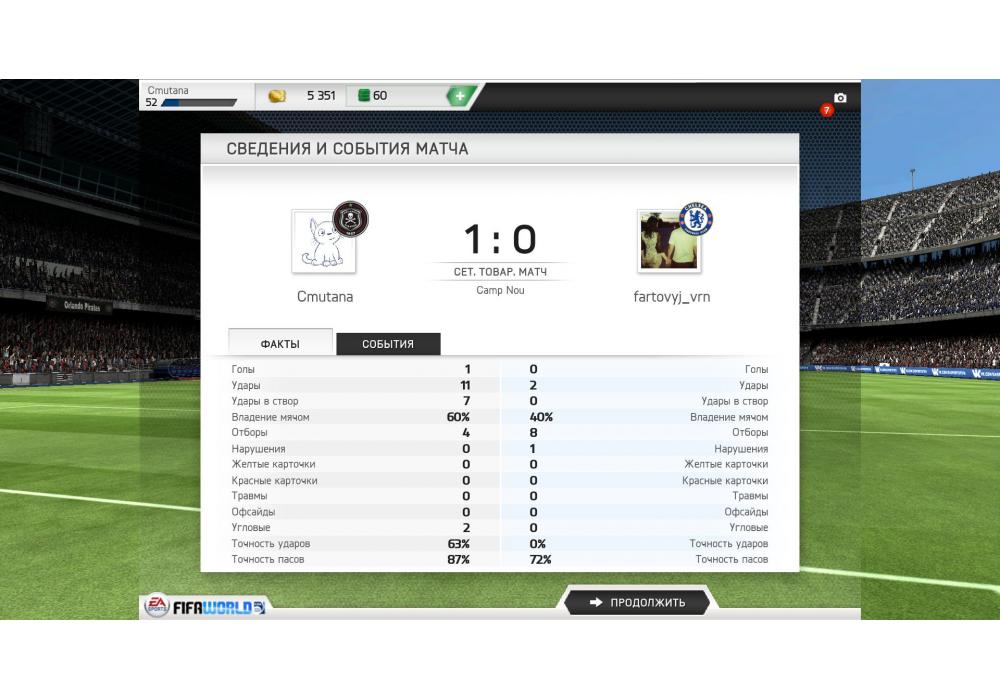Click the 1 : 0 match score
Image resolution: width=1000 pixels, height=700 pixels.
500,239
